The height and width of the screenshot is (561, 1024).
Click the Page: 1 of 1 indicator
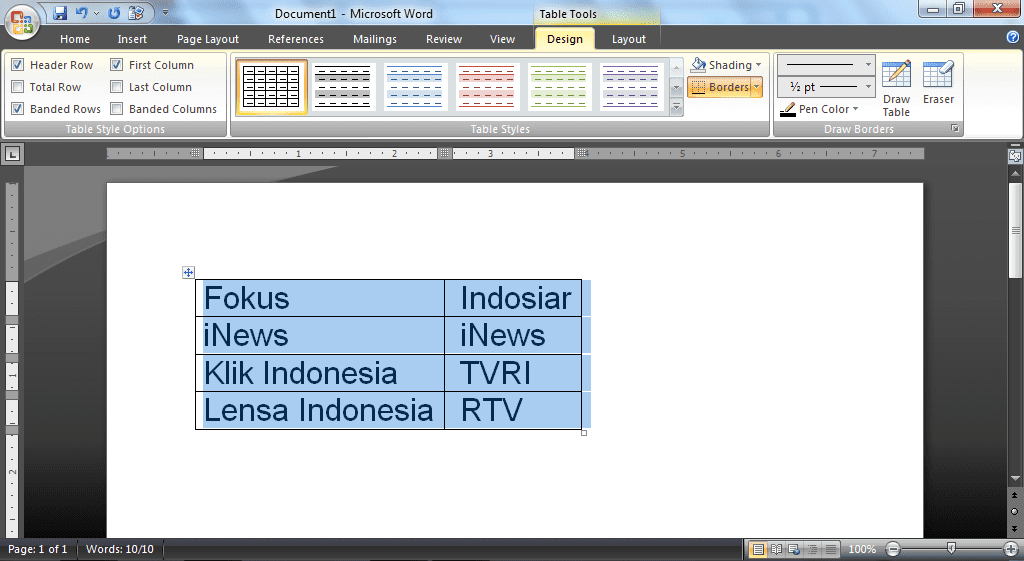[38, 549]
